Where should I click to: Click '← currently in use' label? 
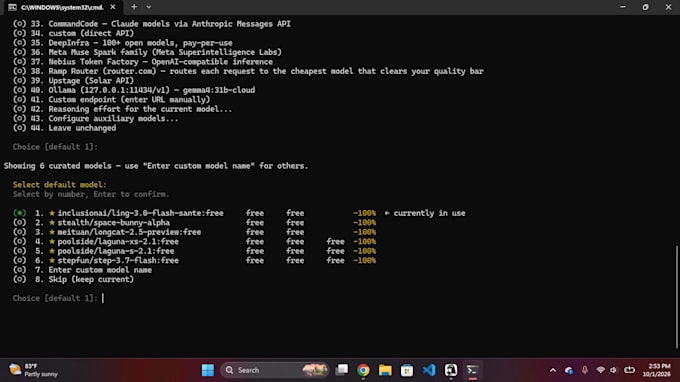point(425,213)
